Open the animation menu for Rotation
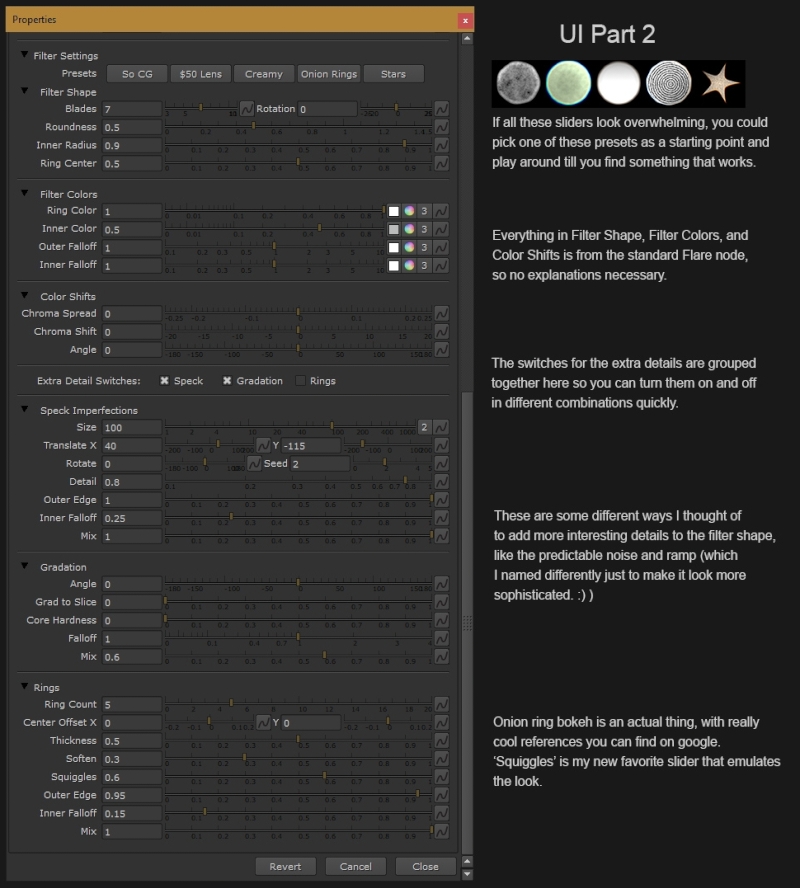The image size is (800, 888). pos(441,108)
